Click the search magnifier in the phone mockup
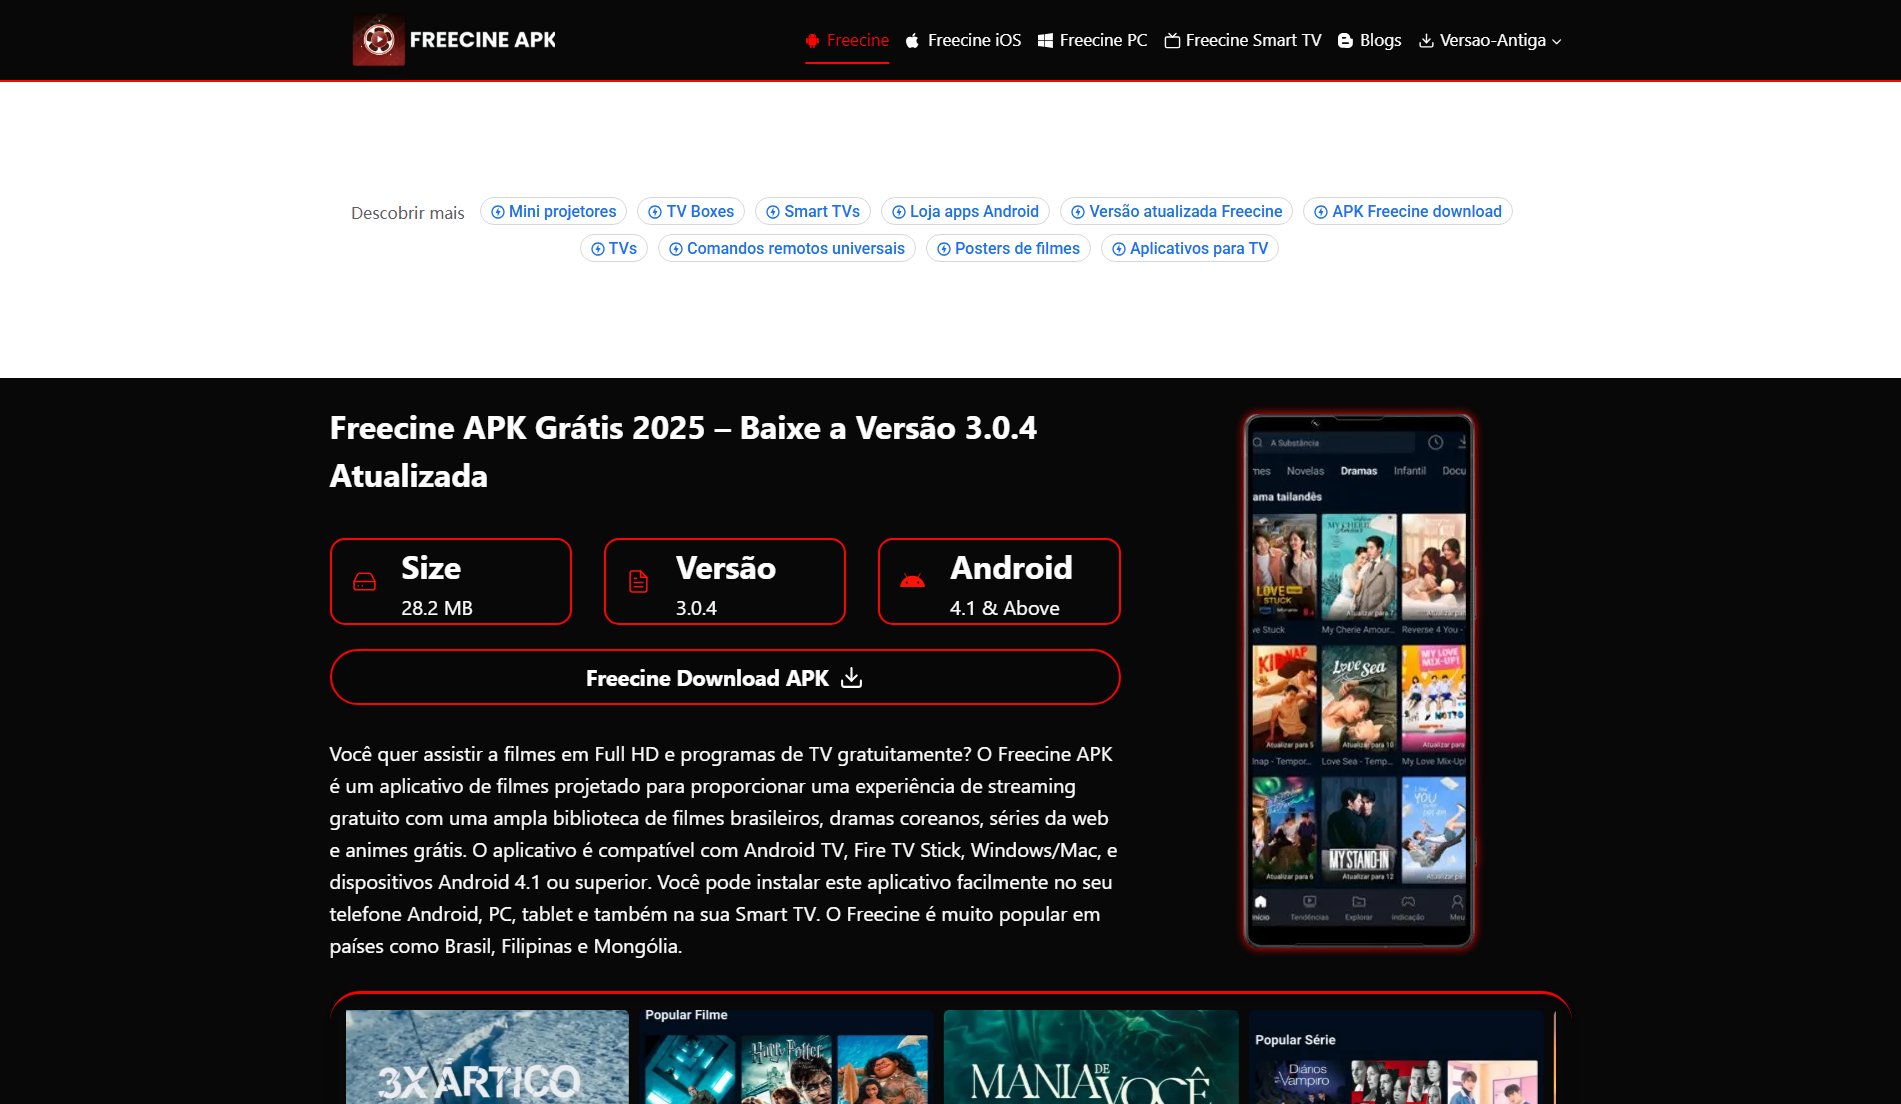The image size is (1901, 1104). point(1257,440)
